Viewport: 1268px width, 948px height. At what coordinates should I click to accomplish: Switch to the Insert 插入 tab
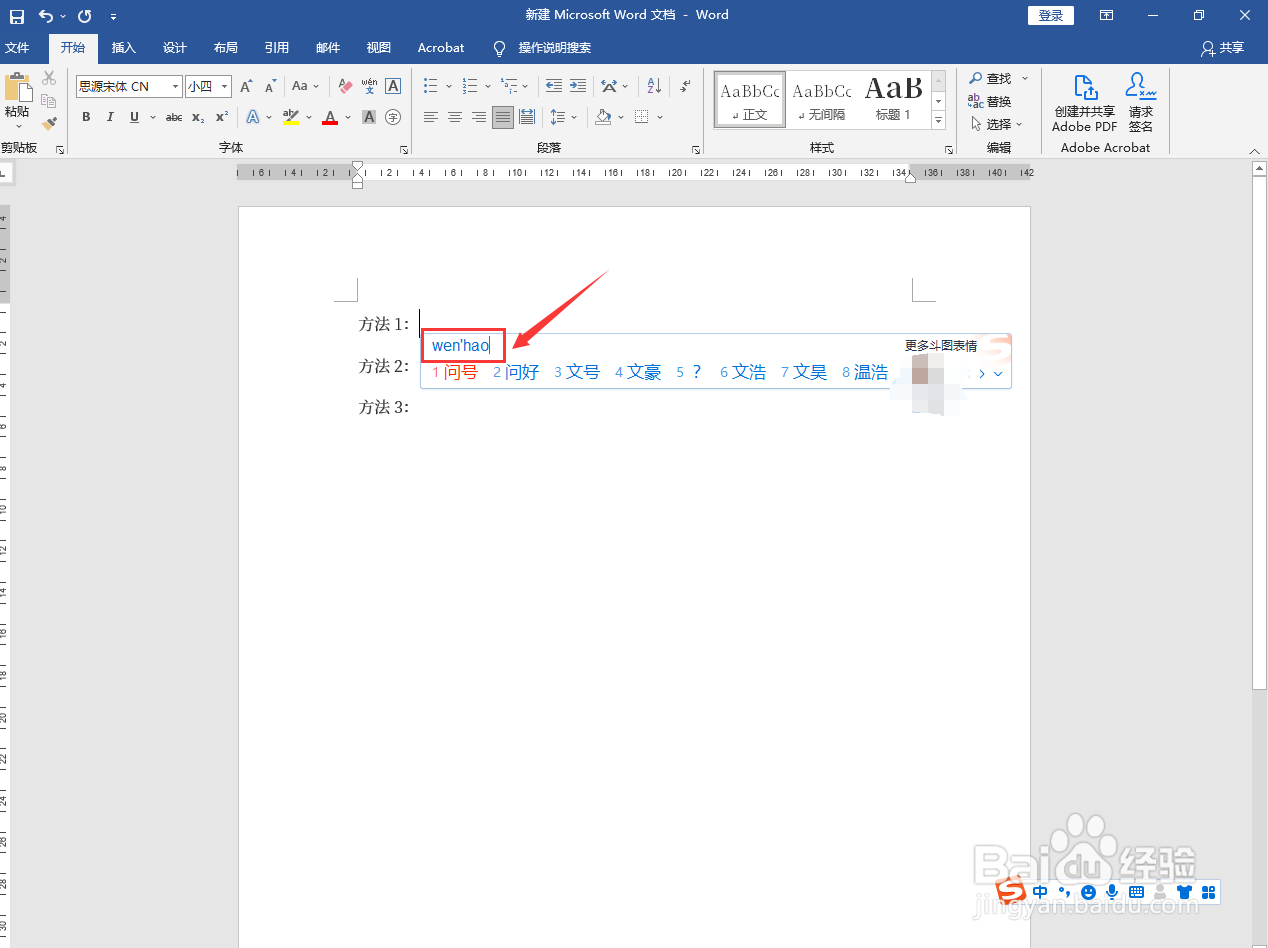[124, 48]
